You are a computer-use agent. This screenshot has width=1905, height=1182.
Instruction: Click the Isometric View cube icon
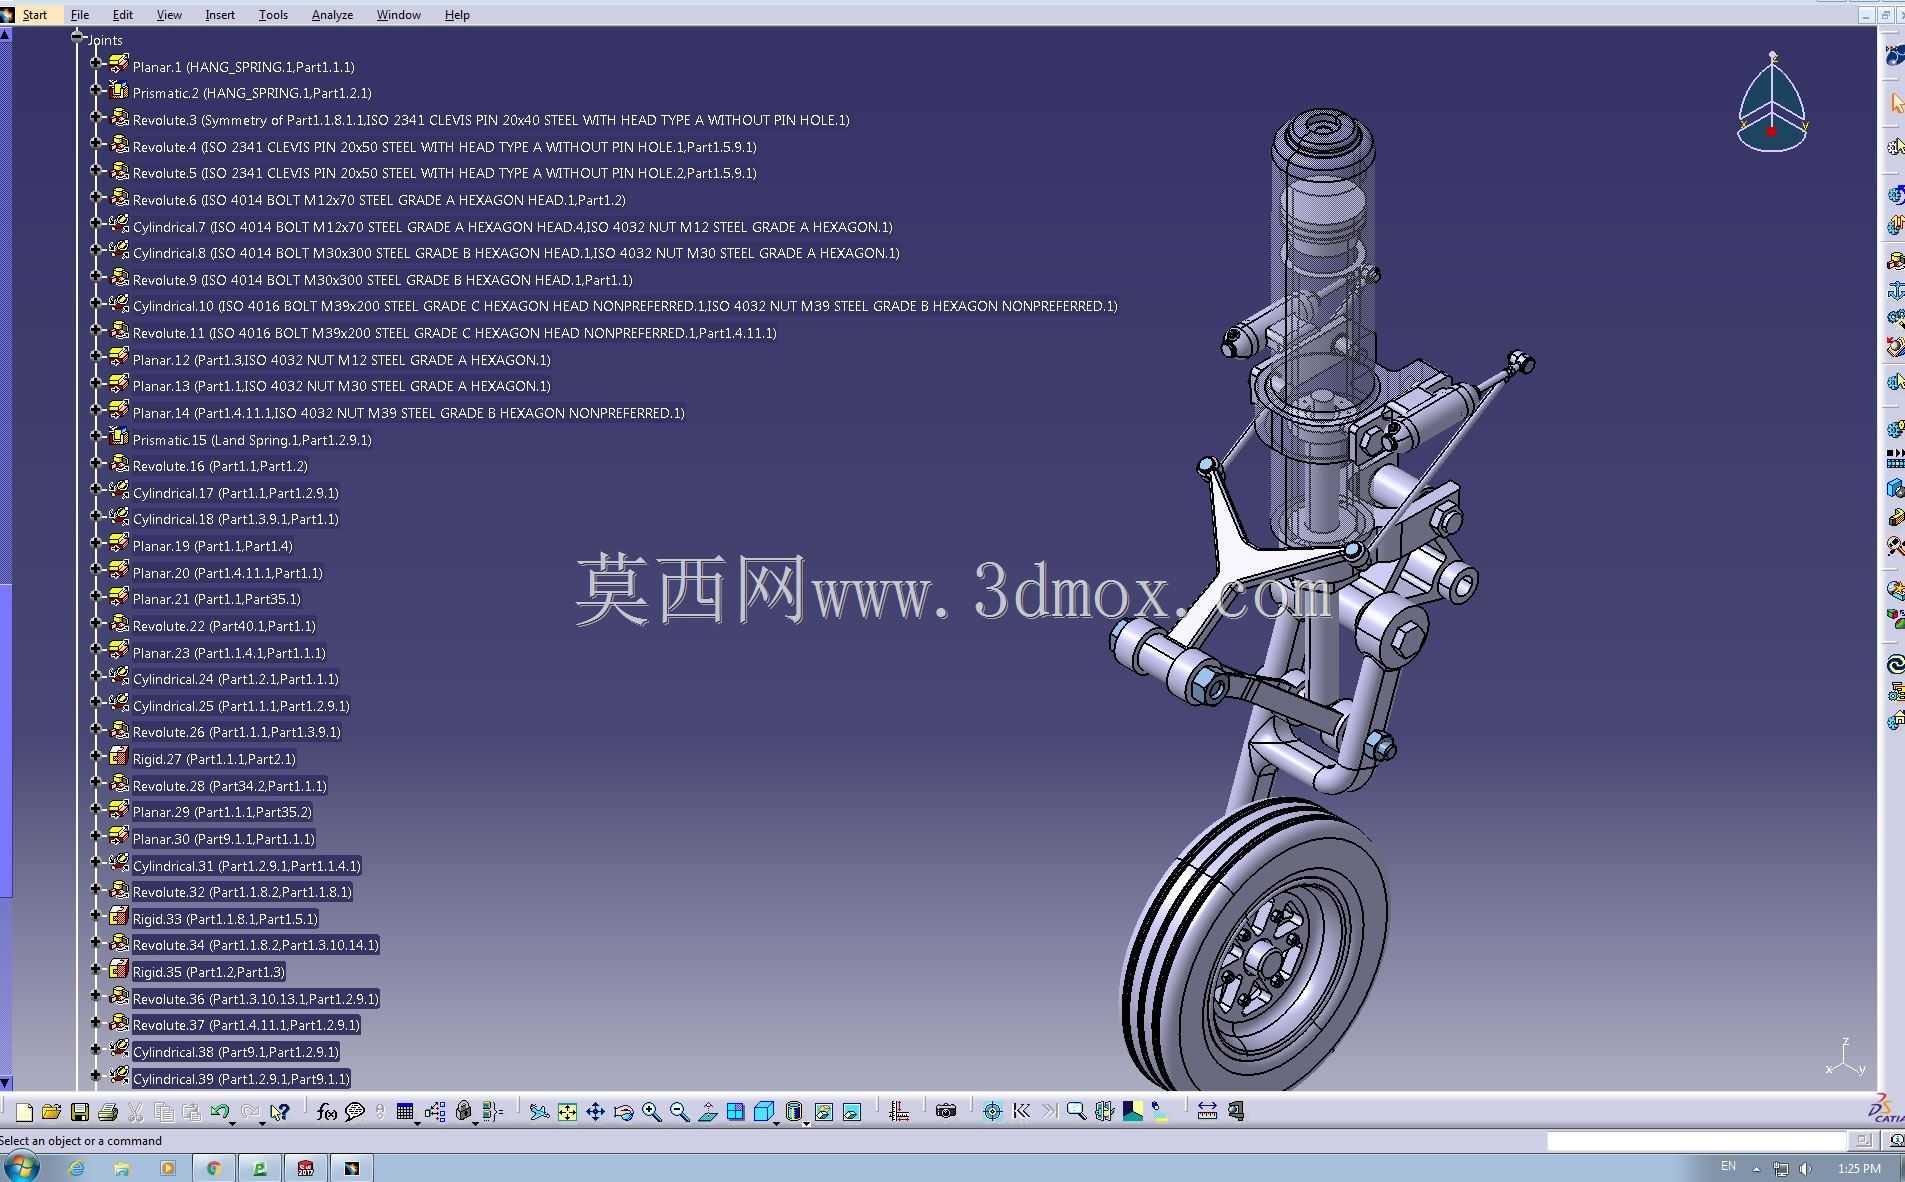(x=763, y=1111)
